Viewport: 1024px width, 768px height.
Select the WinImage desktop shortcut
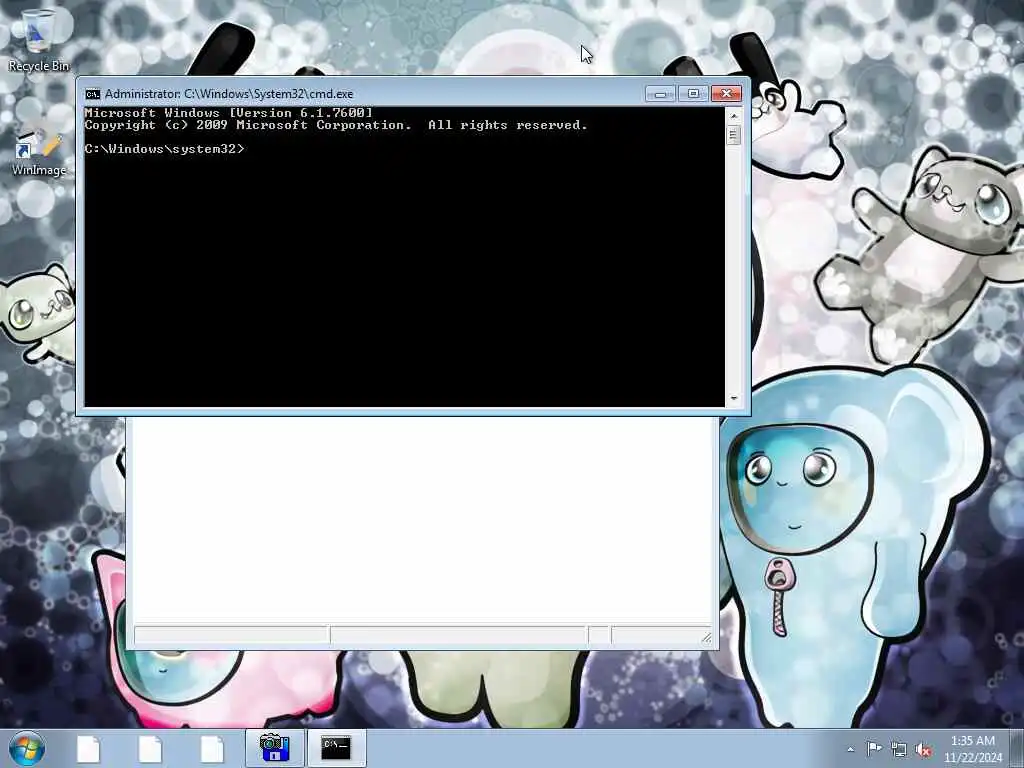38,153
